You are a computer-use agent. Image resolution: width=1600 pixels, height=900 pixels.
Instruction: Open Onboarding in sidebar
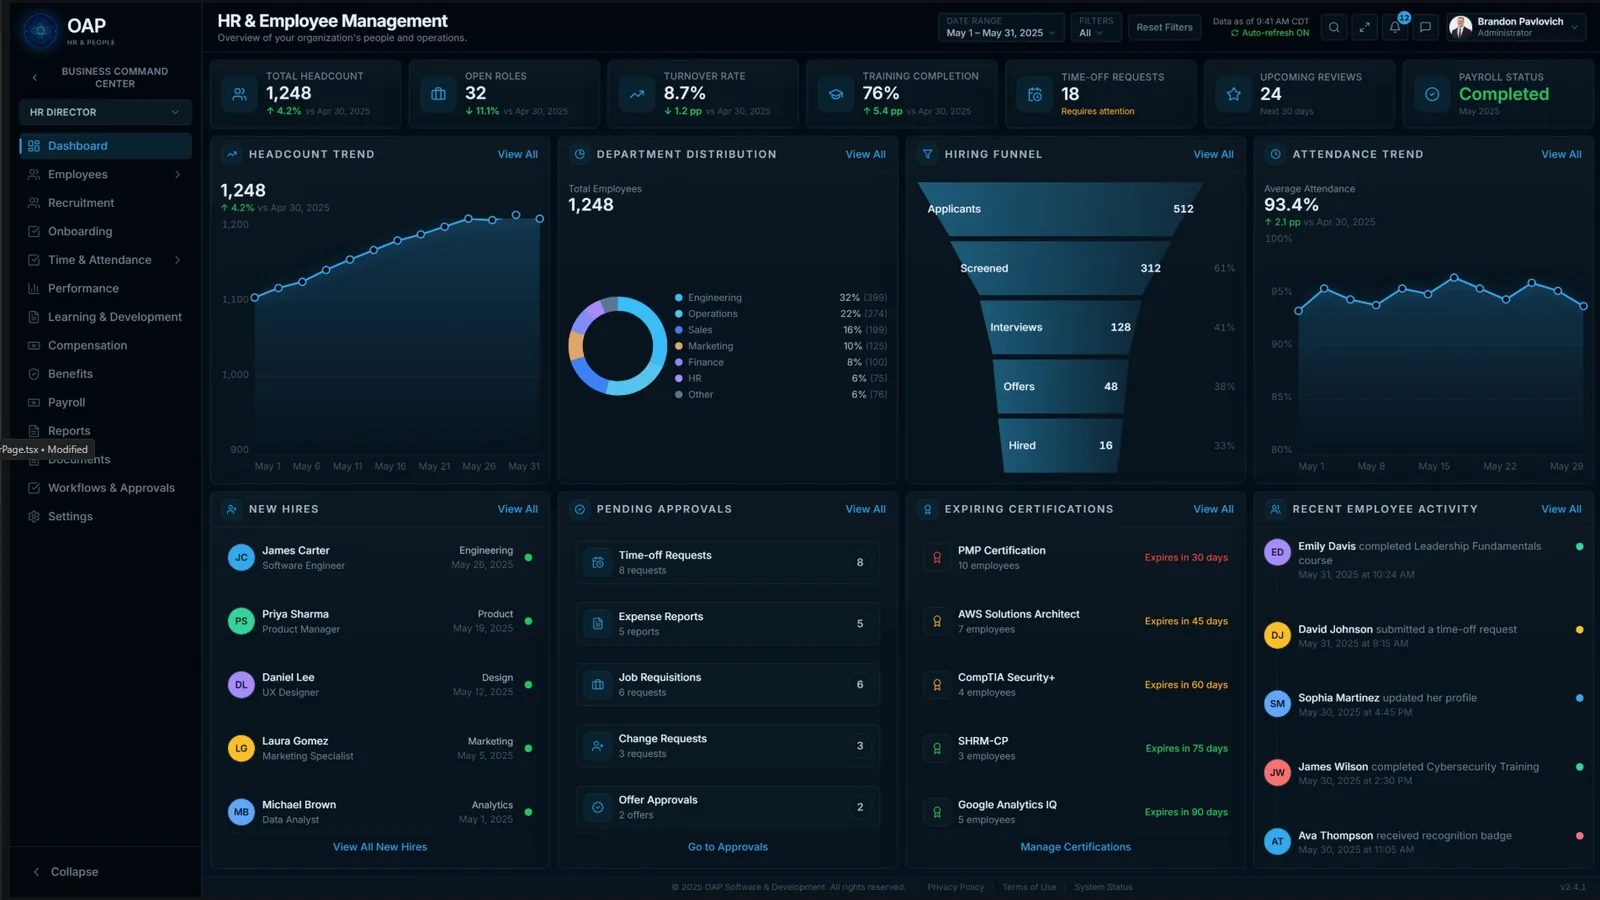pyautogui.click(x=106, y=232)
